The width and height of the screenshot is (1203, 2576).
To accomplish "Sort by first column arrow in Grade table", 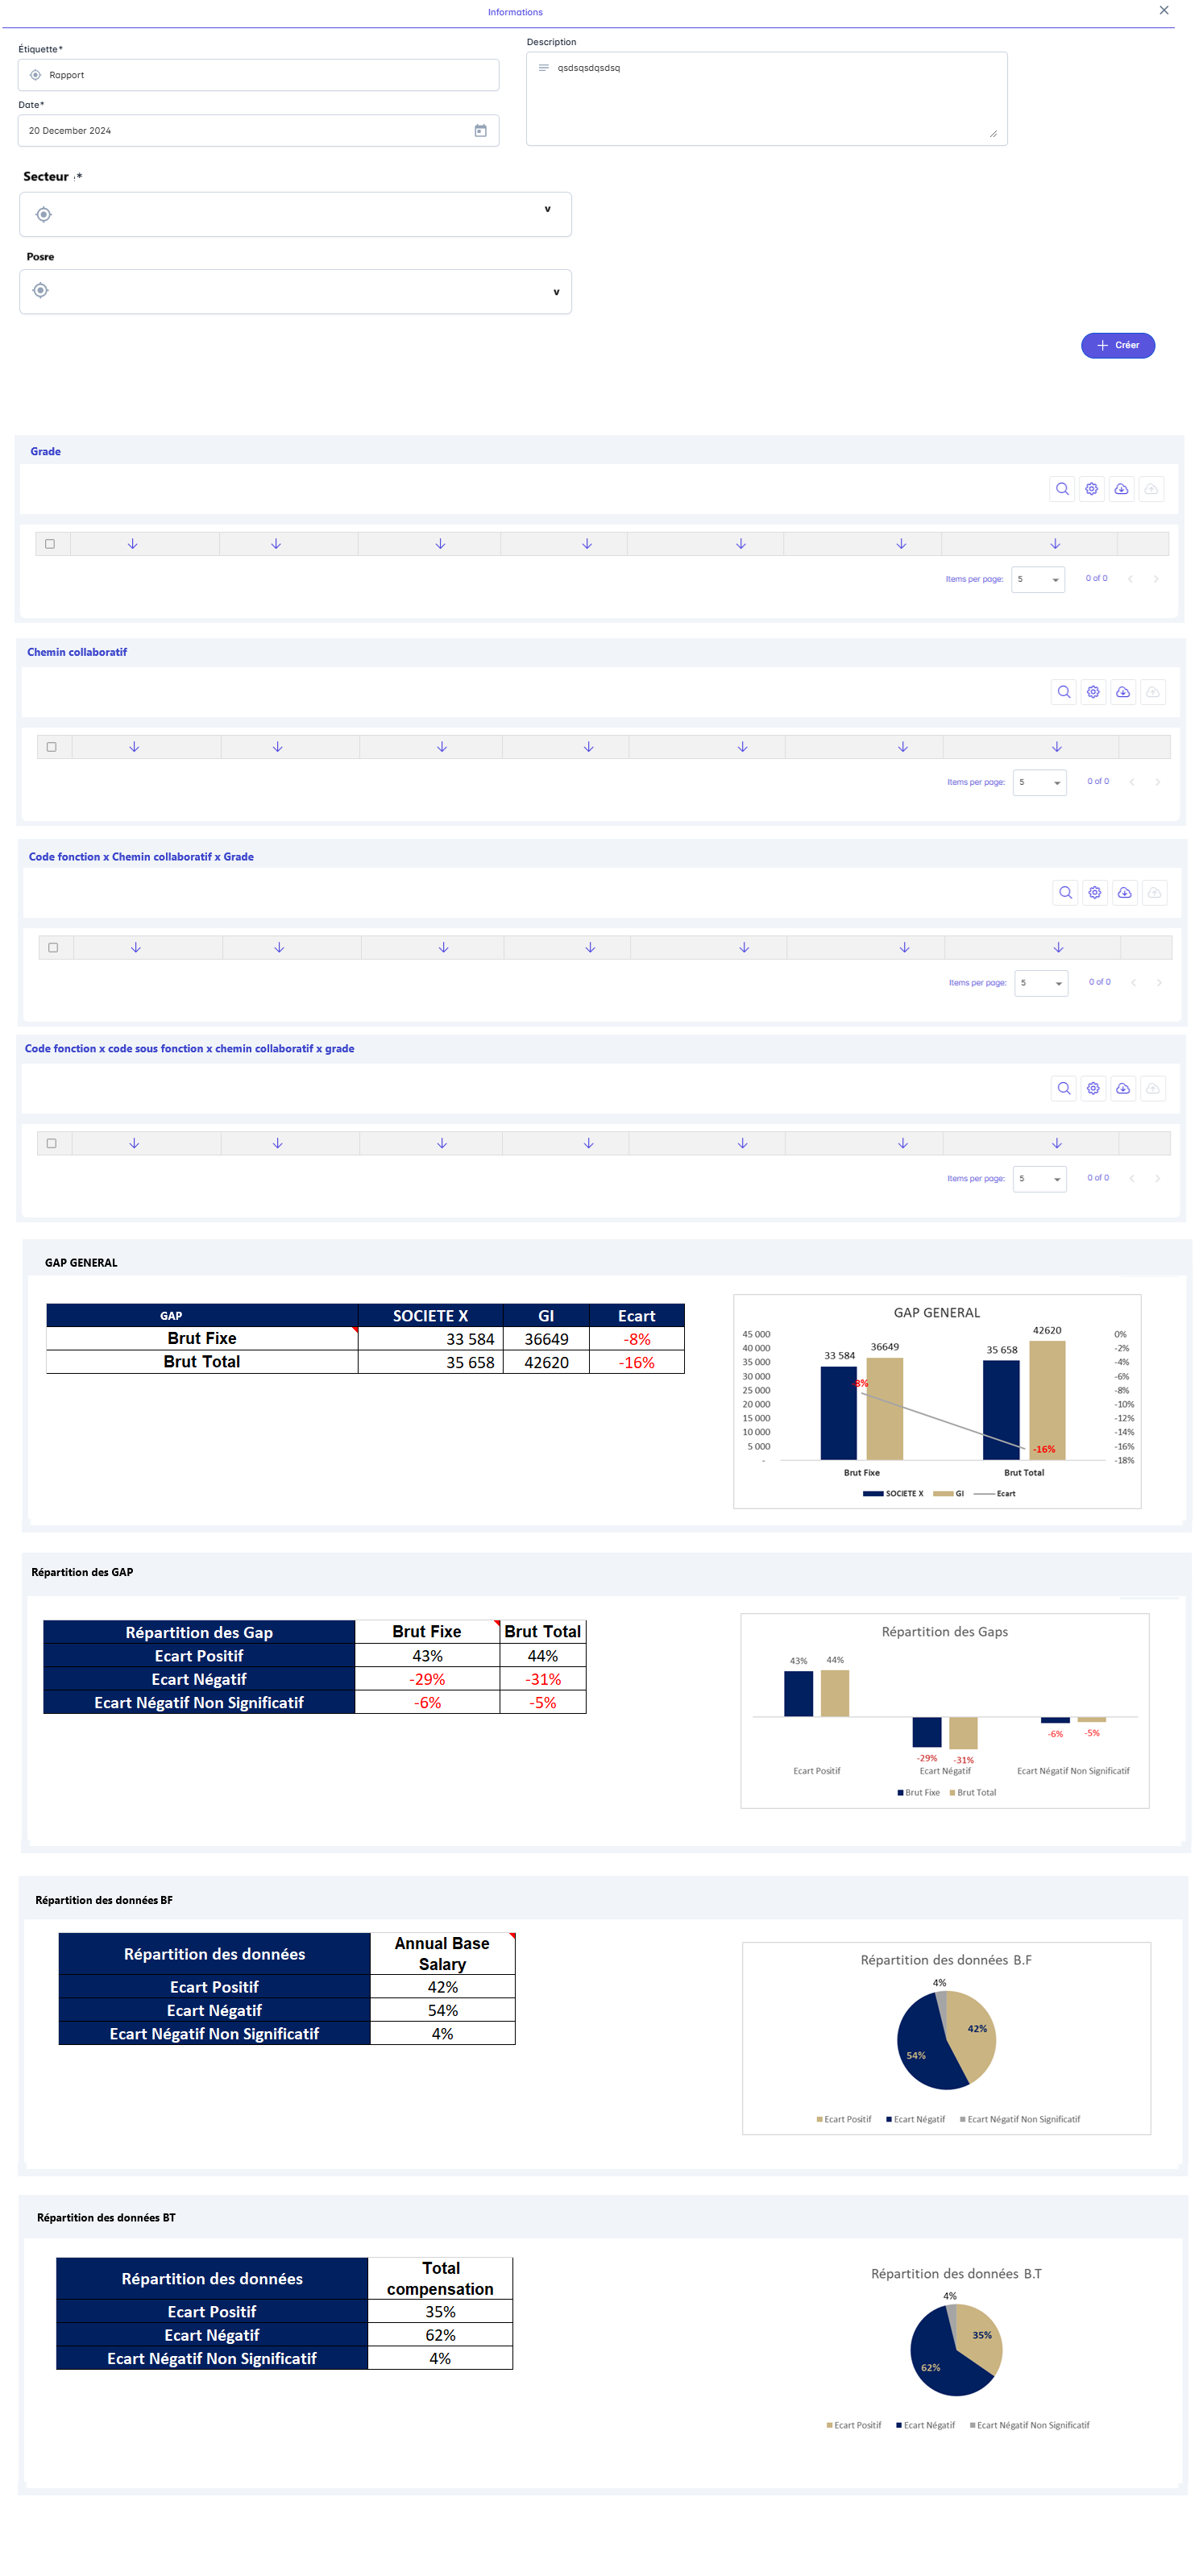I will [132, 544].
